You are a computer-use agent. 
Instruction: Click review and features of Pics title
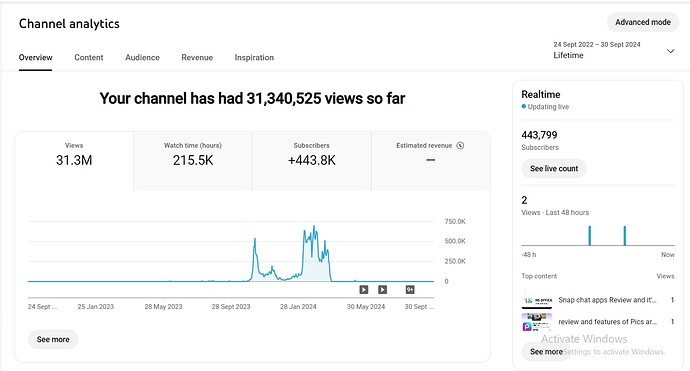(607, 322)
